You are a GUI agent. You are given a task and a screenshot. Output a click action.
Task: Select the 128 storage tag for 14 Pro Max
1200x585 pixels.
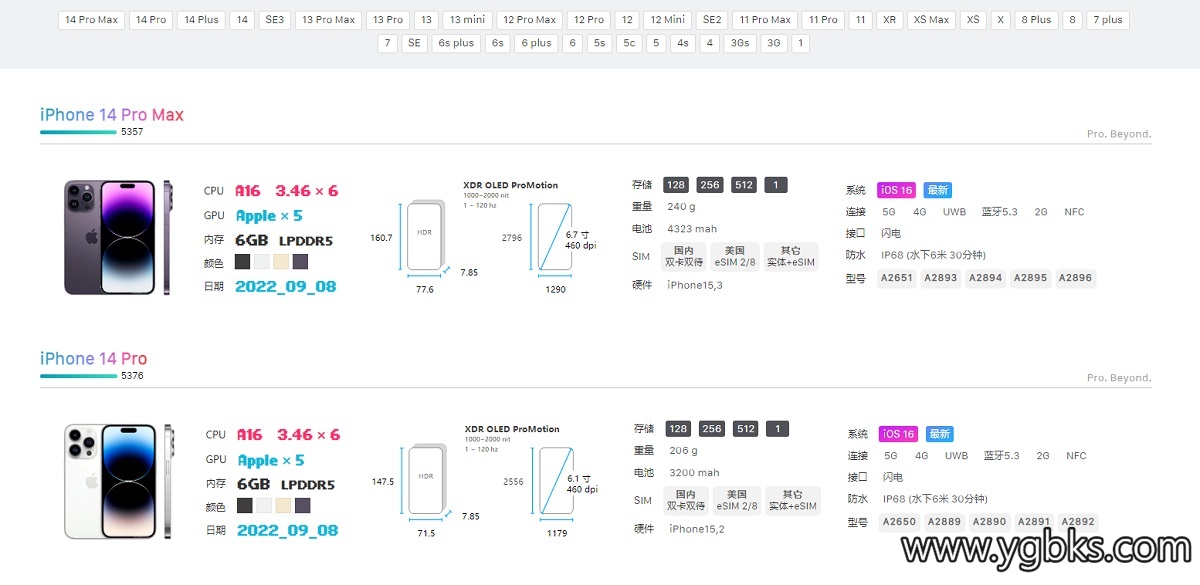(676, 185)
